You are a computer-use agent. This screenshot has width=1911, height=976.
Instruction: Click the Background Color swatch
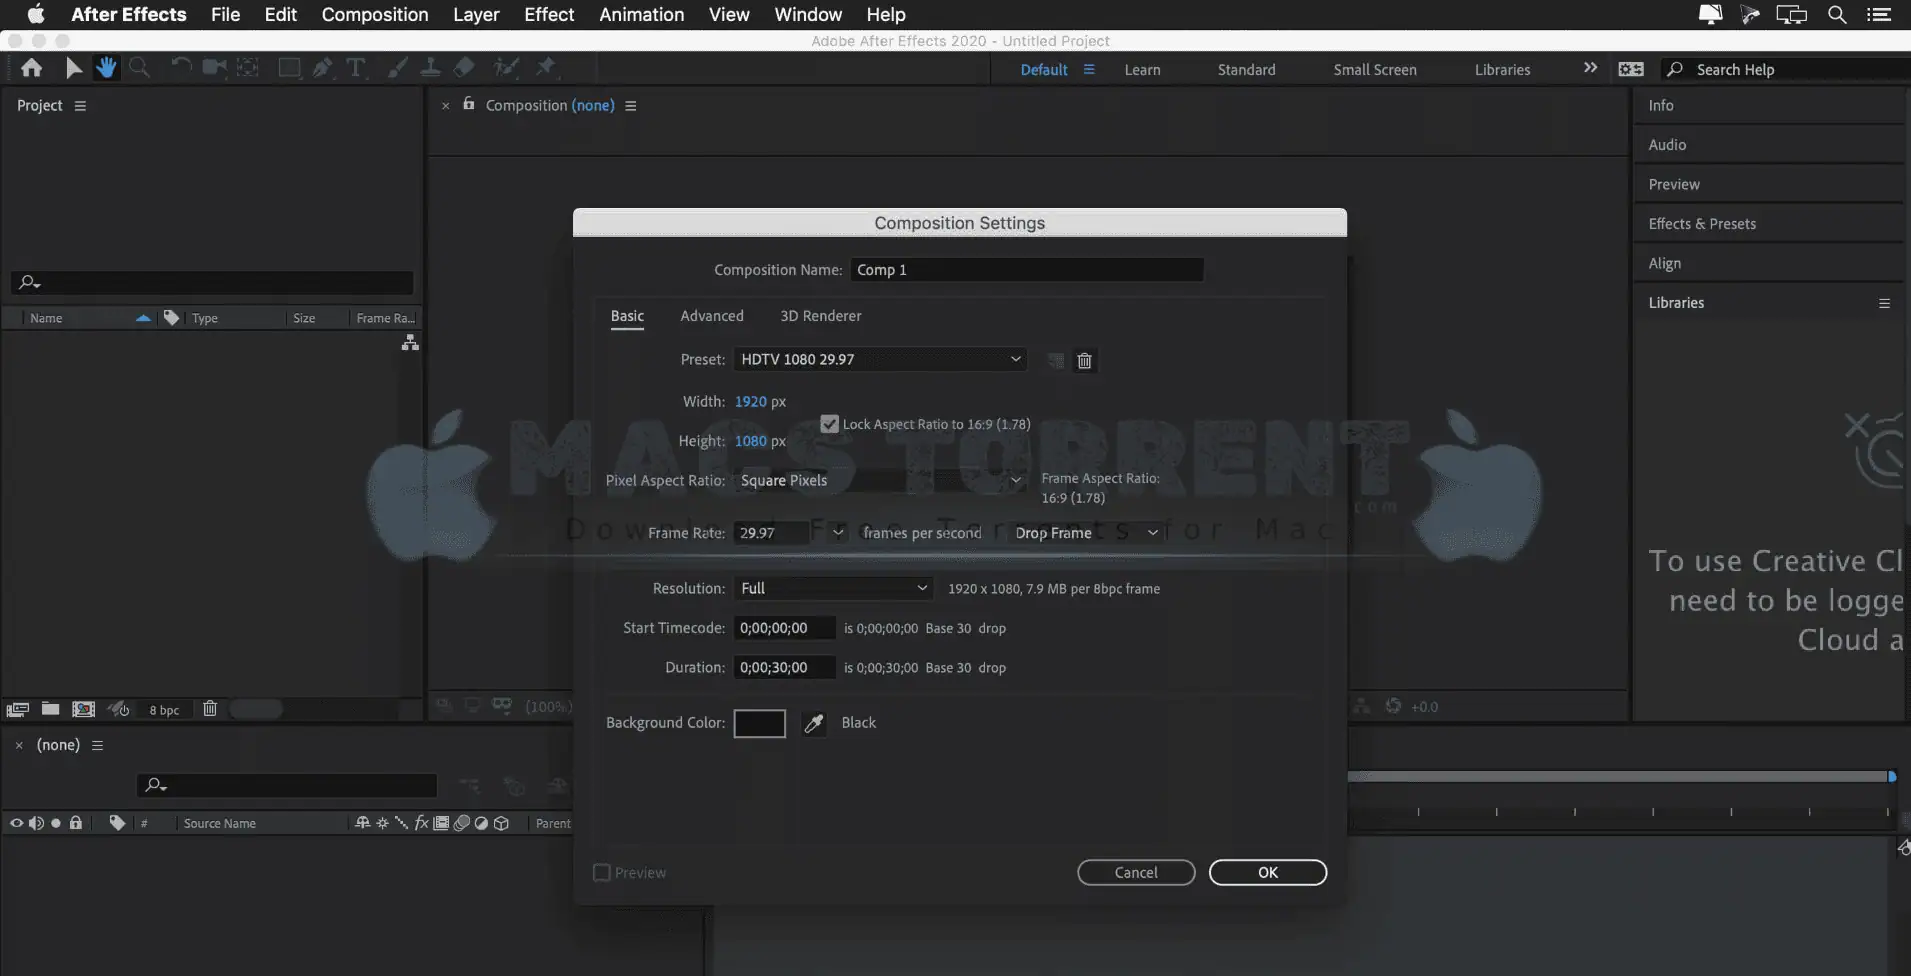pyautogui.click(x=760, y=723)
